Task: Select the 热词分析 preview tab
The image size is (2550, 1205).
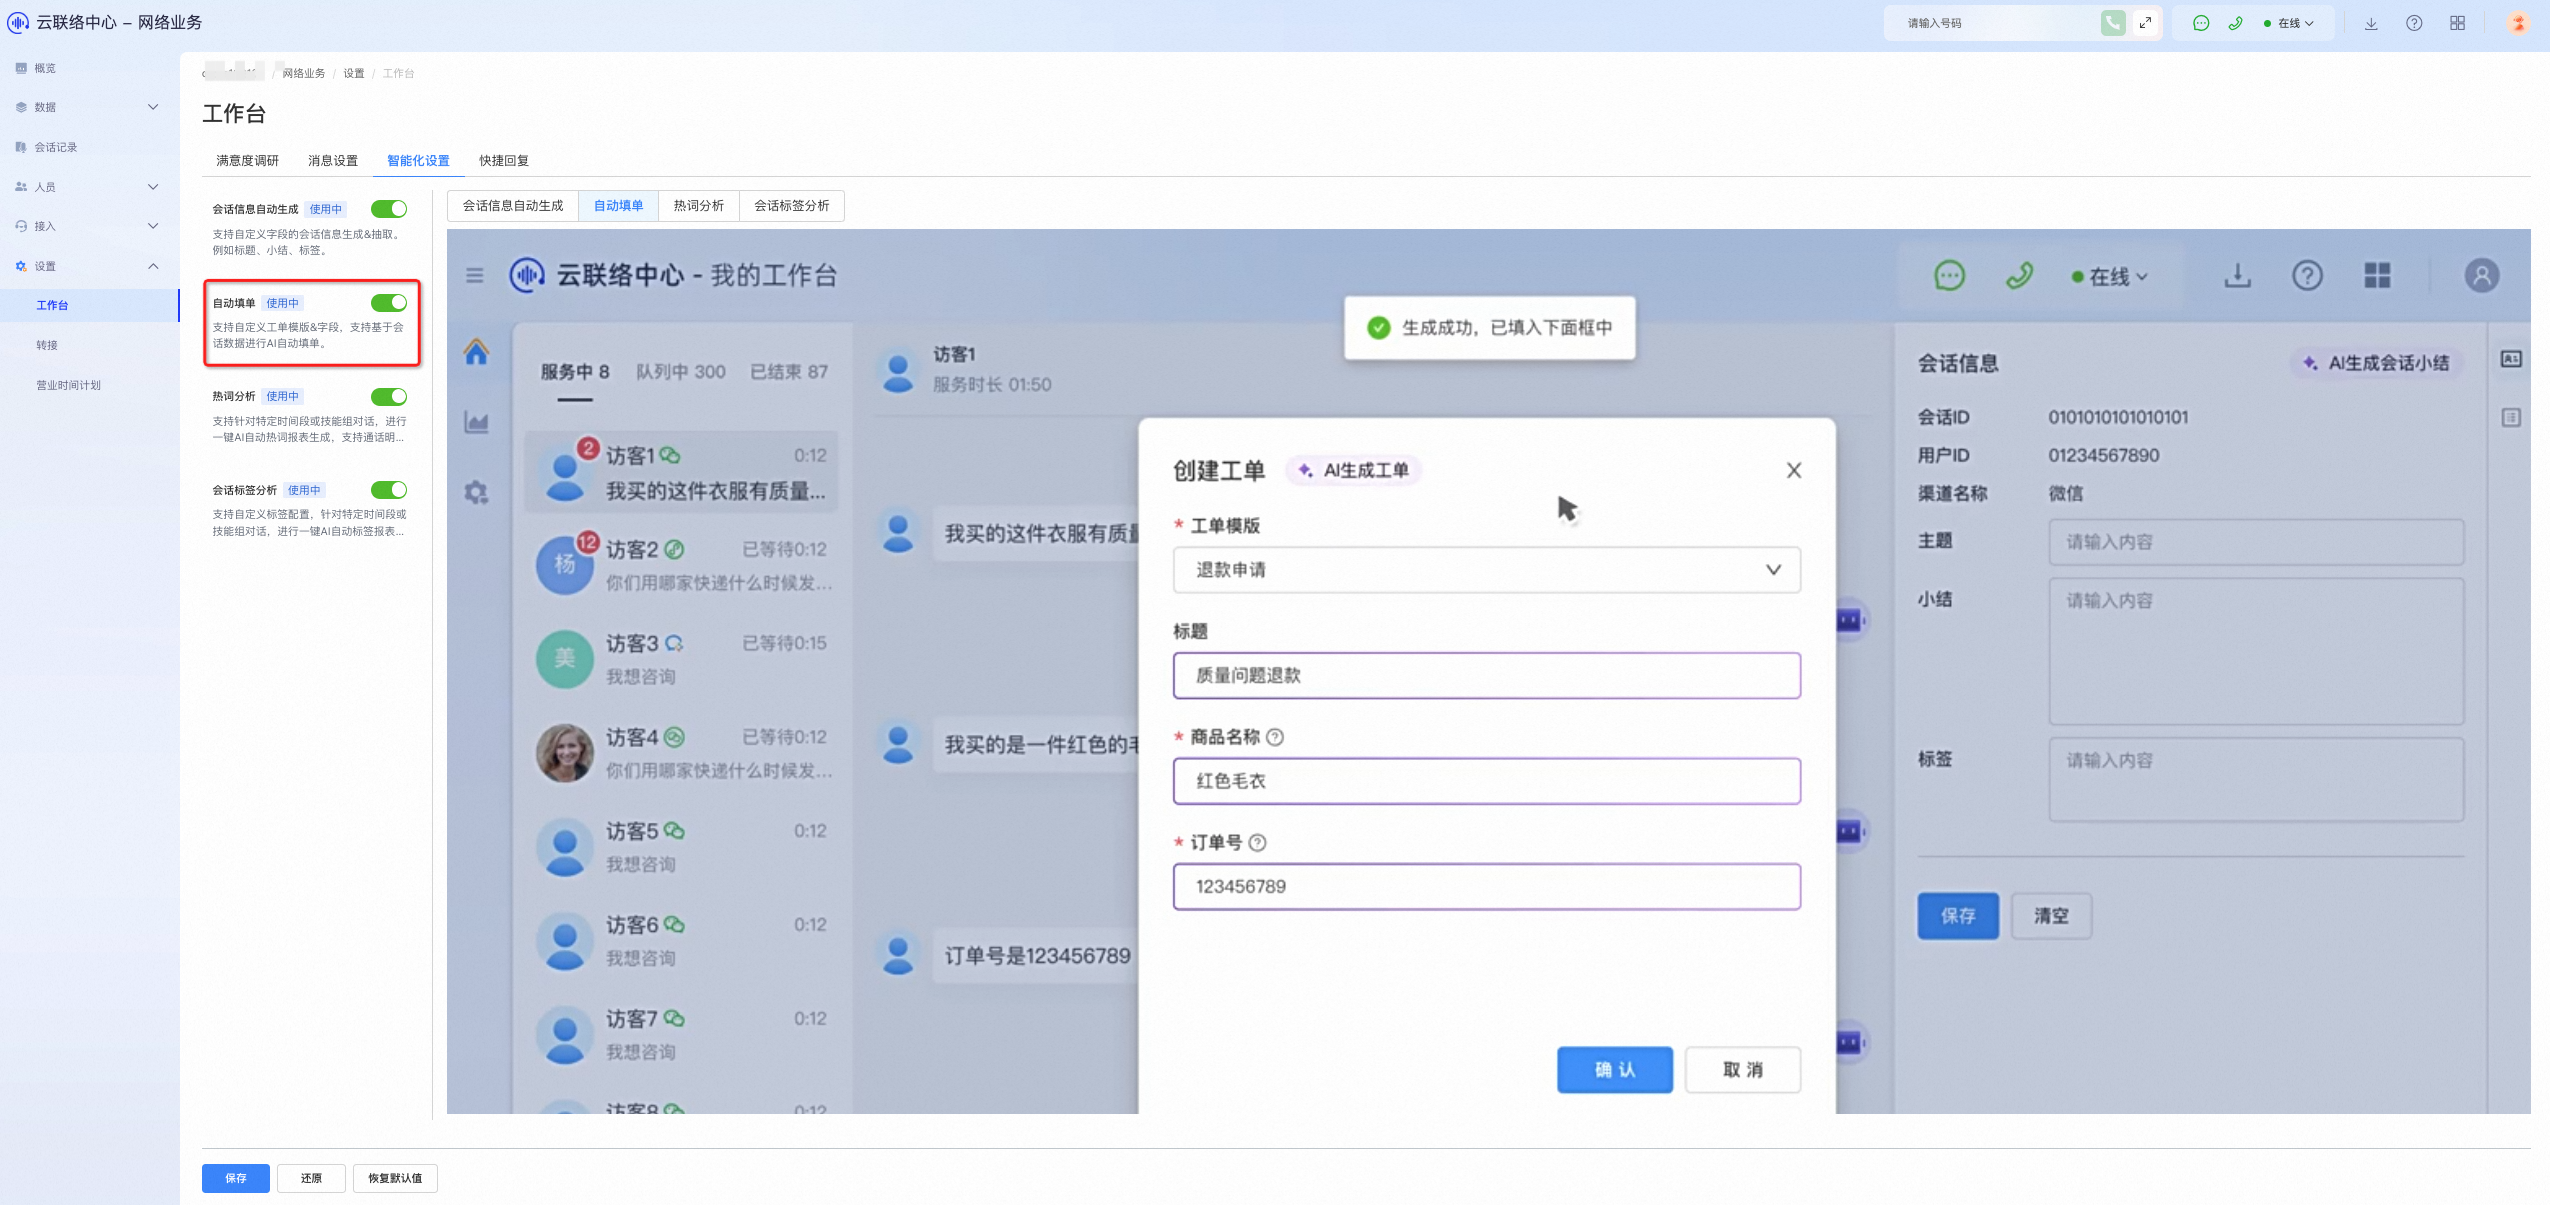Action: (x=699, y=206)
